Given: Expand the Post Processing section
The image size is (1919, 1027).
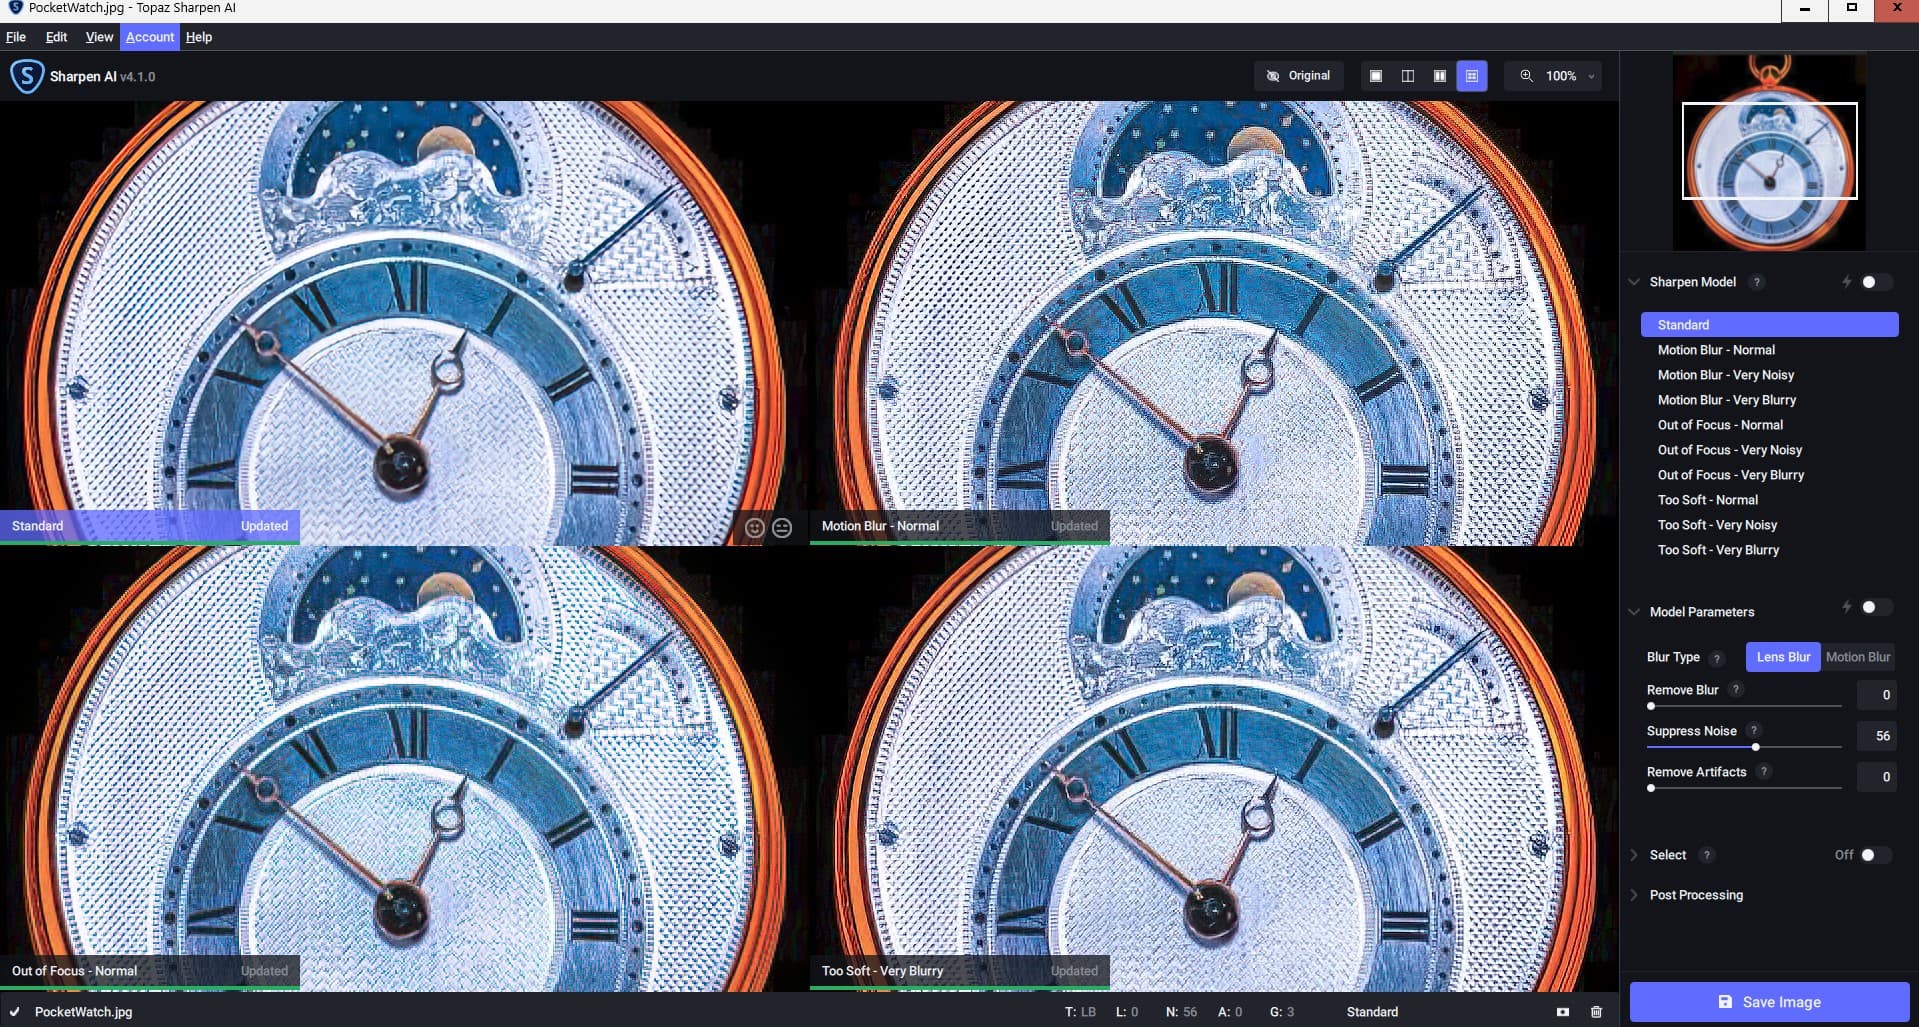Looking at the screenshot, I should click(1695, 895).
